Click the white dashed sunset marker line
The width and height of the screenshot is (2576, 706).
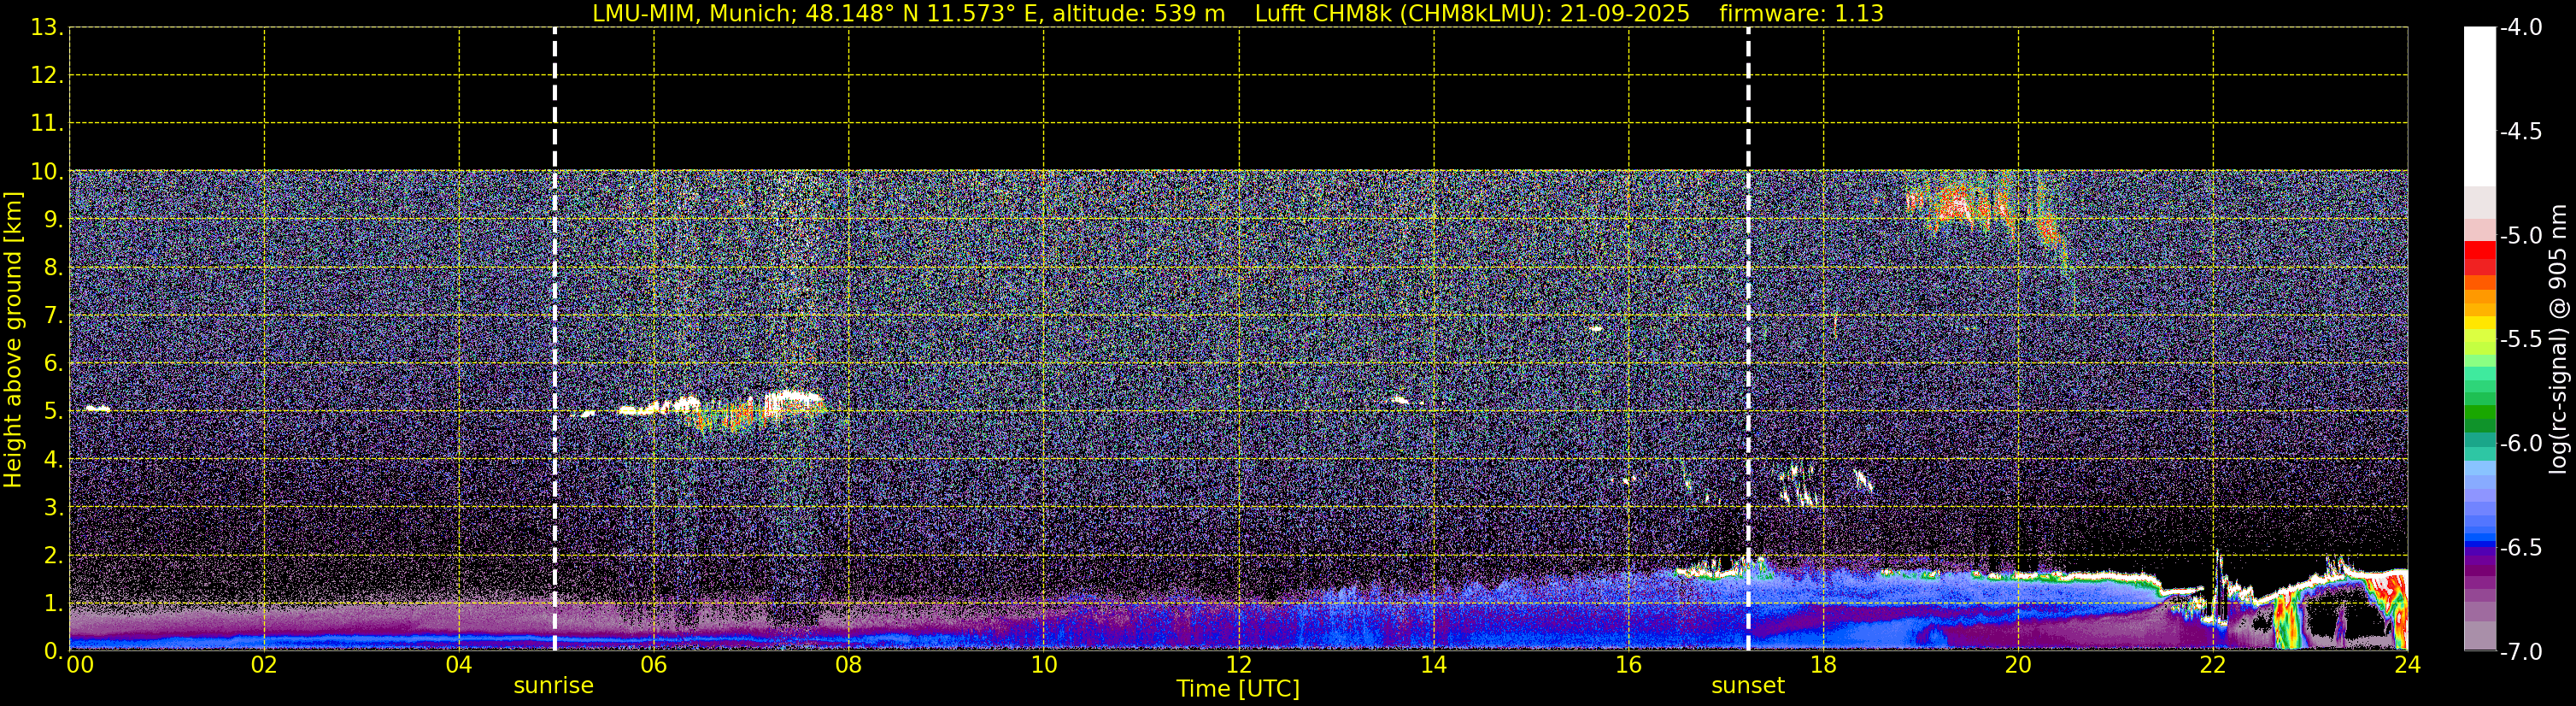coord(1748,339)
